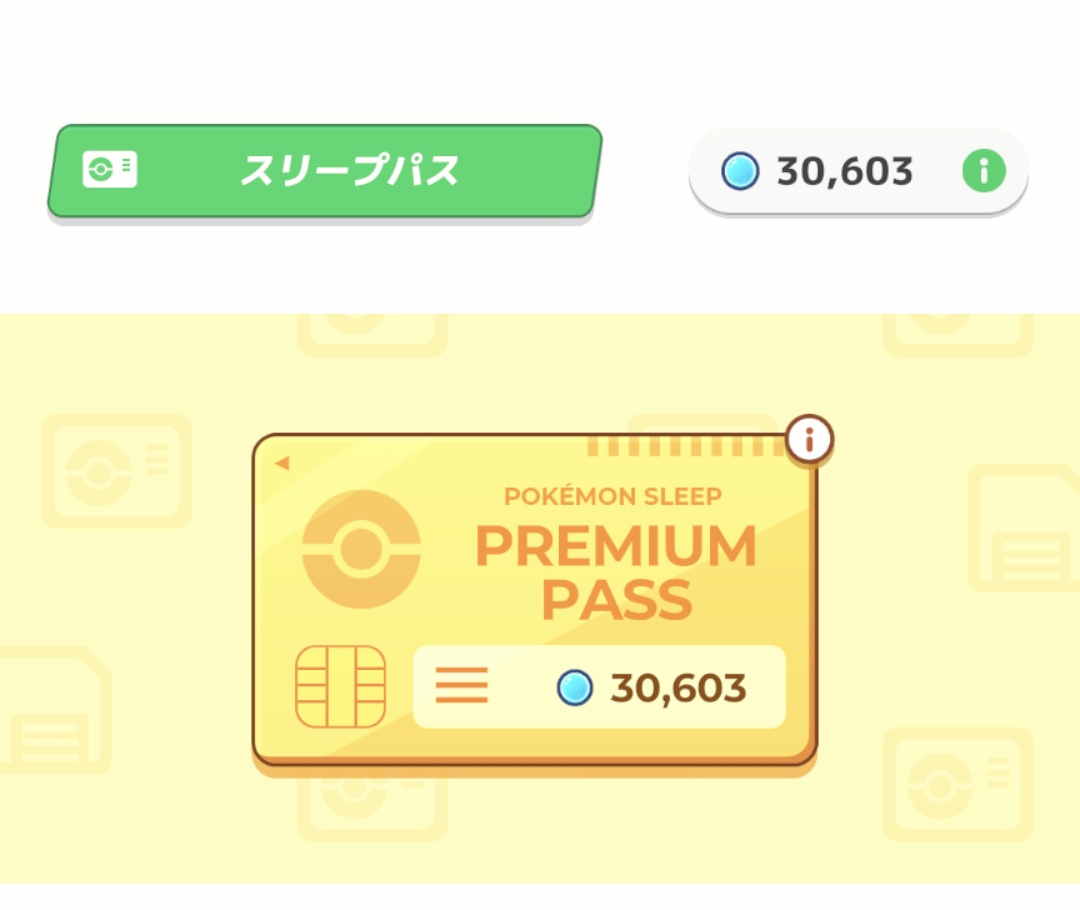Select the スリープパス banner label
The width and height of the screenshot is (1080, 910).
click(x=349, y=171)
